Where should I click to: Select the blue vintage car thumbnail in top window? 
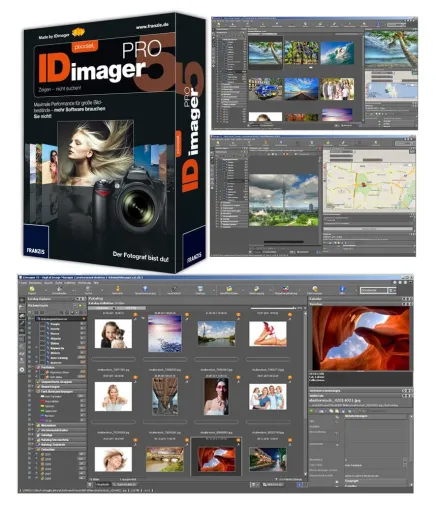(265, 89)
